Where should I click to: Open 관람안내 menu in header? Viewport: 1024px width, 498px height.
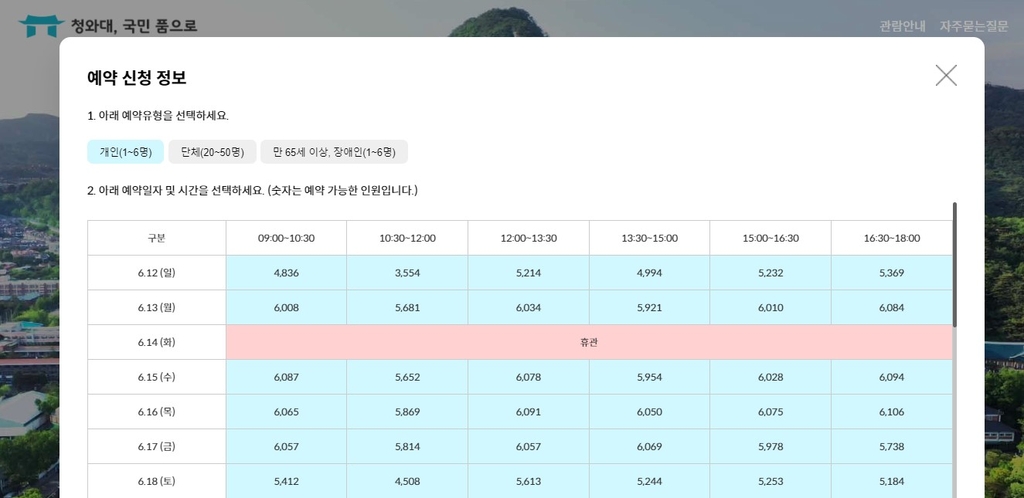point(902,26)
